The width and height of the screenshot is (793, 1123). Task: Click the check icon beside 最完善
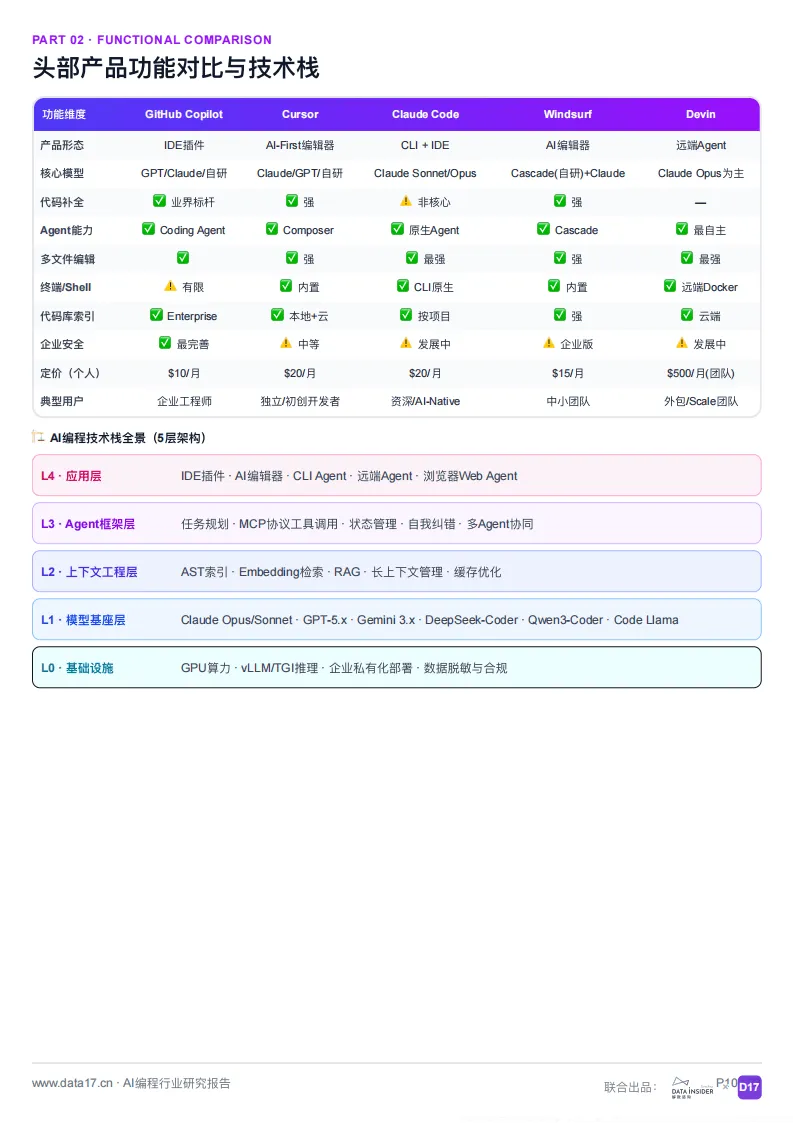[165, 343]
